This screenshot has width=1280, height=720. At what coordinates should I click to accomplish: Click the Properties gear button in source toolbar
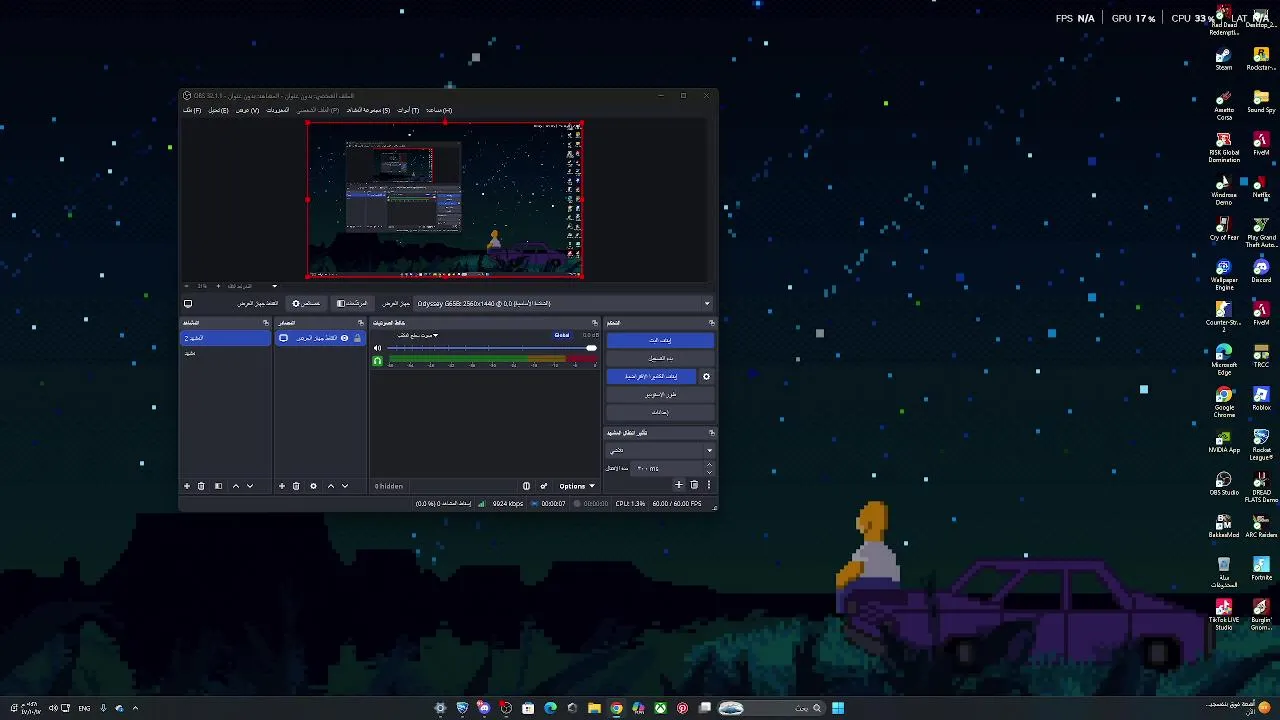[x=306, y=303]
